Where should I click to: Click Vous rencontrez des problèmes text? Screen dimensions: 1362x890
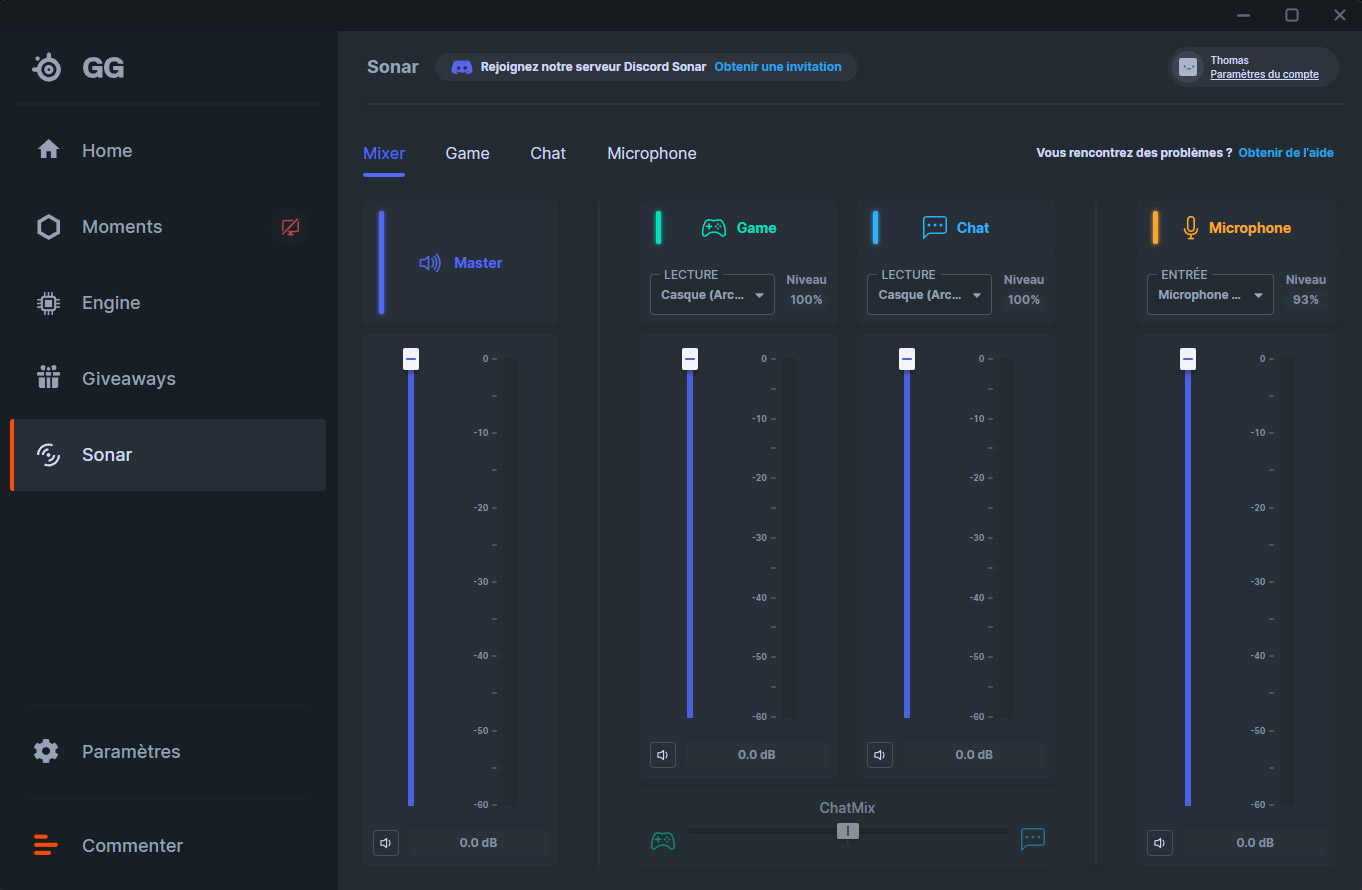pos(1134,153)
